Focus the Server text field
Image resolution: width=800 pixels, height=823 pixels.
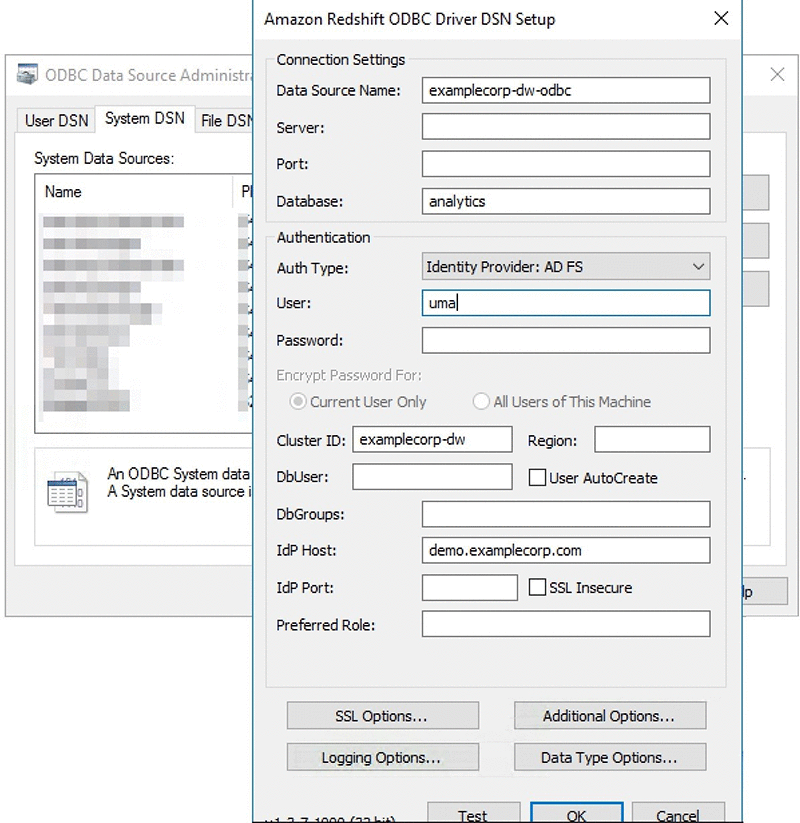click(566, 126)
